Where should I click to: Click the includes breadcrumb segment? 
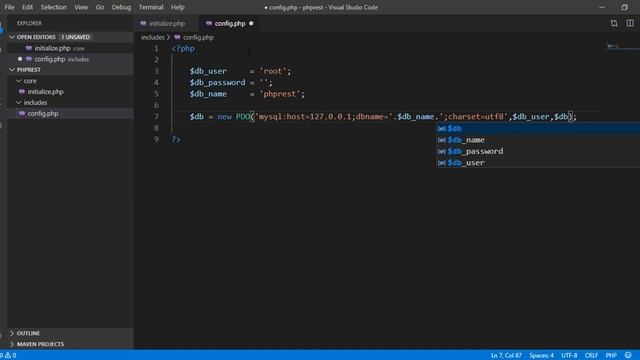153,37
